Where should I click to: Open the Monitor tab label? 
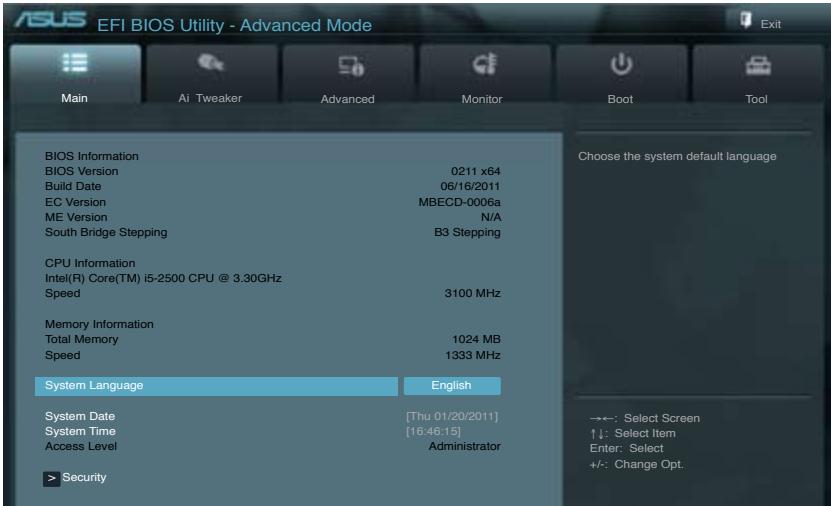point(482,99)
